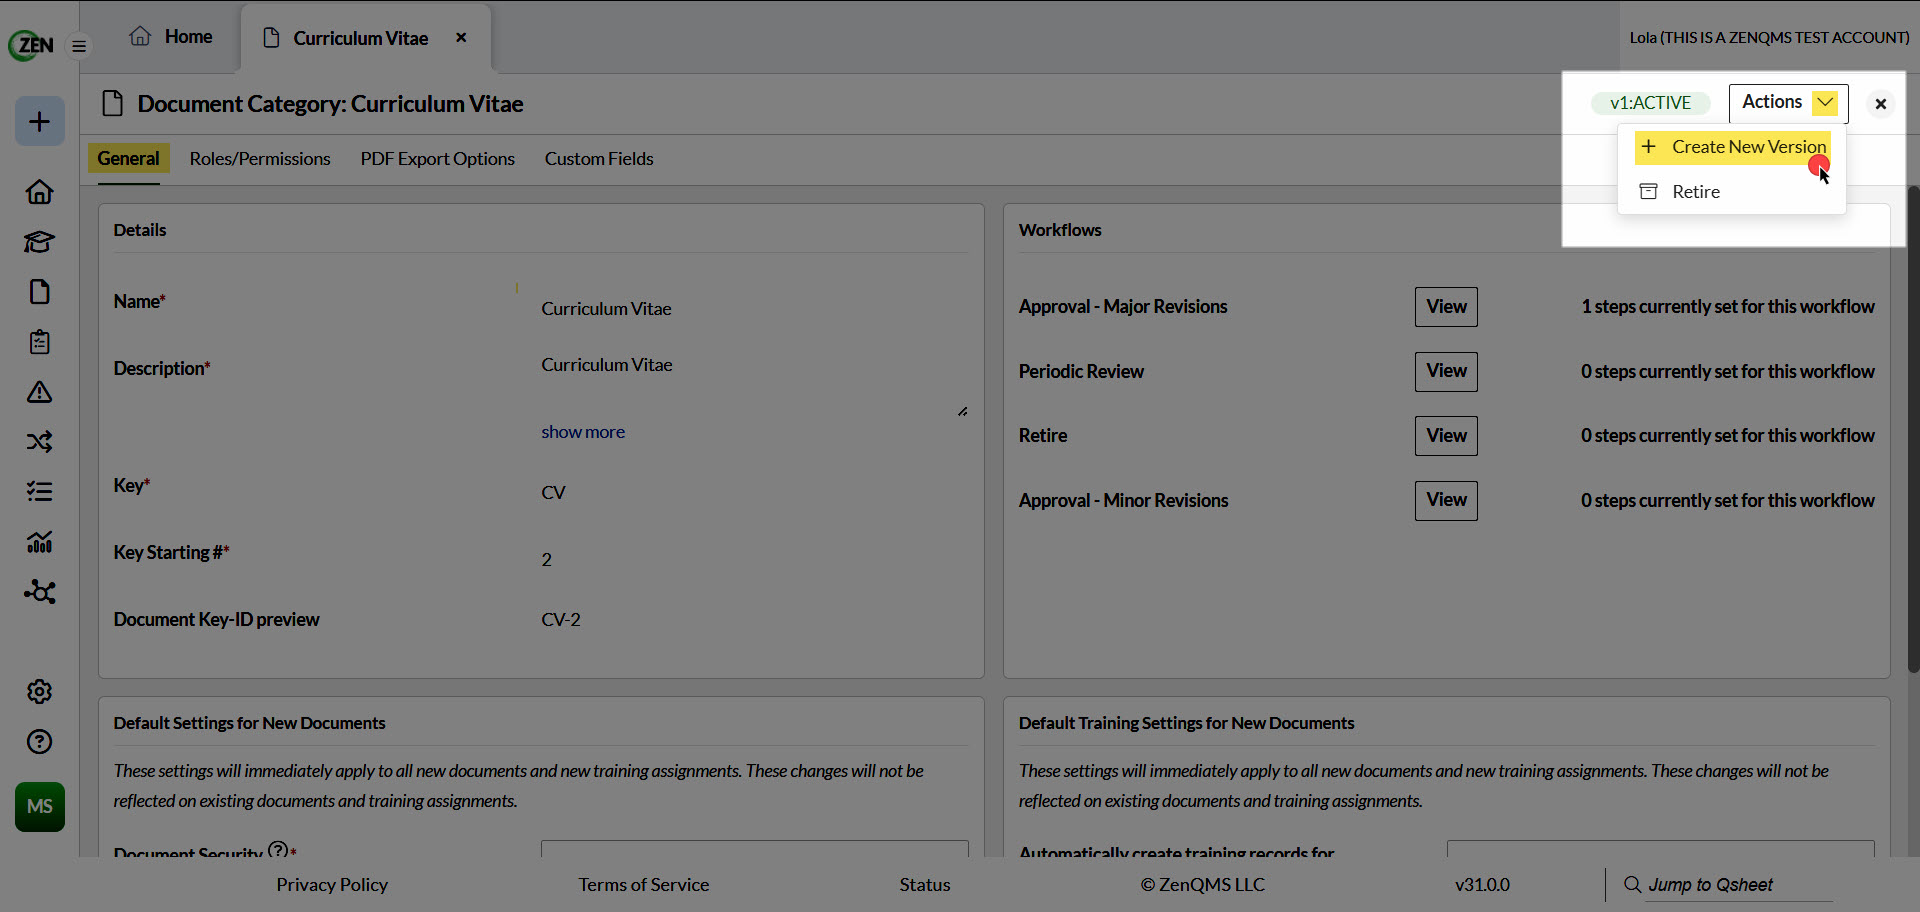This screenshot has width=1920, height=912.
Task: Open the Custom Fields tab
Action: 599,159
